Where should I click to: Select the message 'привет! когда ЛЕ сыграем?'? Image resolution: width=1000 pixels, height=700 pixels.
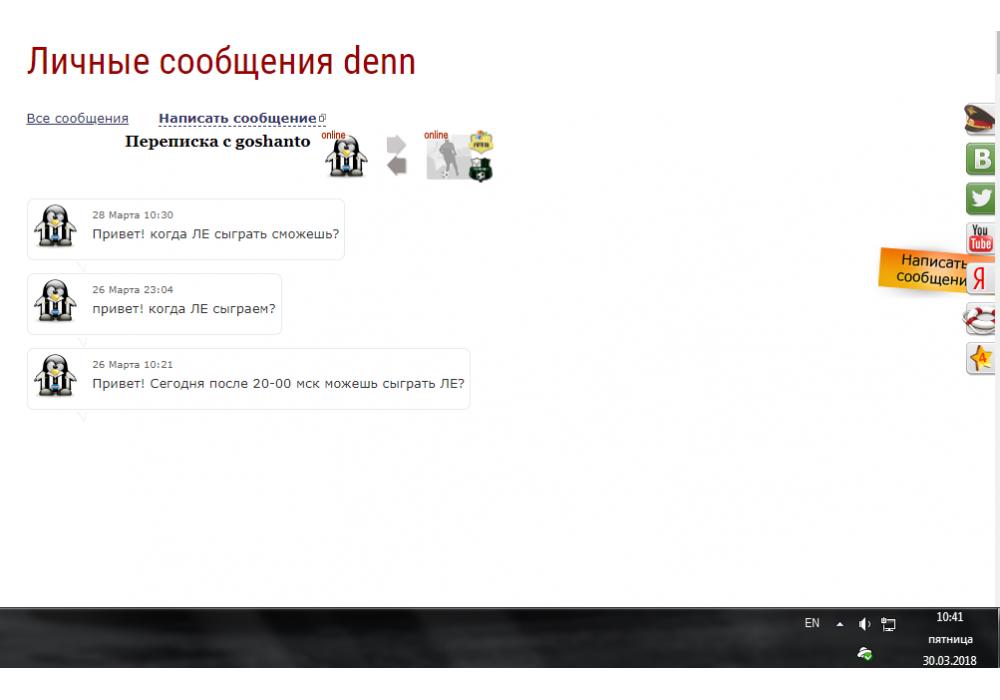pos(184,309)
